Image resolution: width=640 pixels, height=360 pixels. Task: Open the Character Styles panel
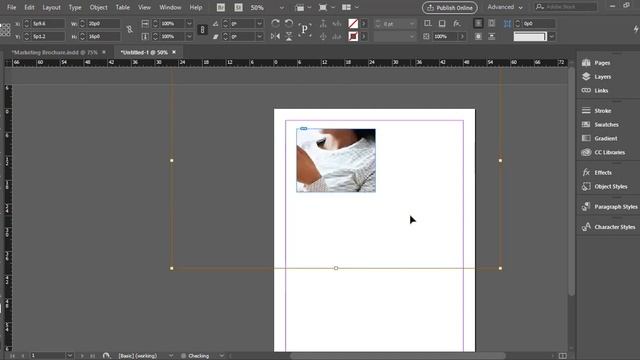coord(608,227)
